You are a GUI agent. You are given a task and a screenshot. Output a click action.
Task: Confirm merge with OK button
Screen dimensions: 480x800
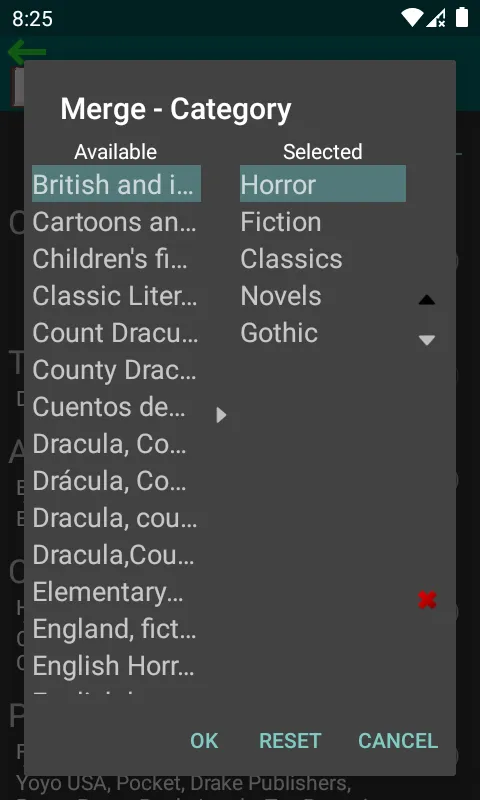pyautogui.click(x=204, y=741)
